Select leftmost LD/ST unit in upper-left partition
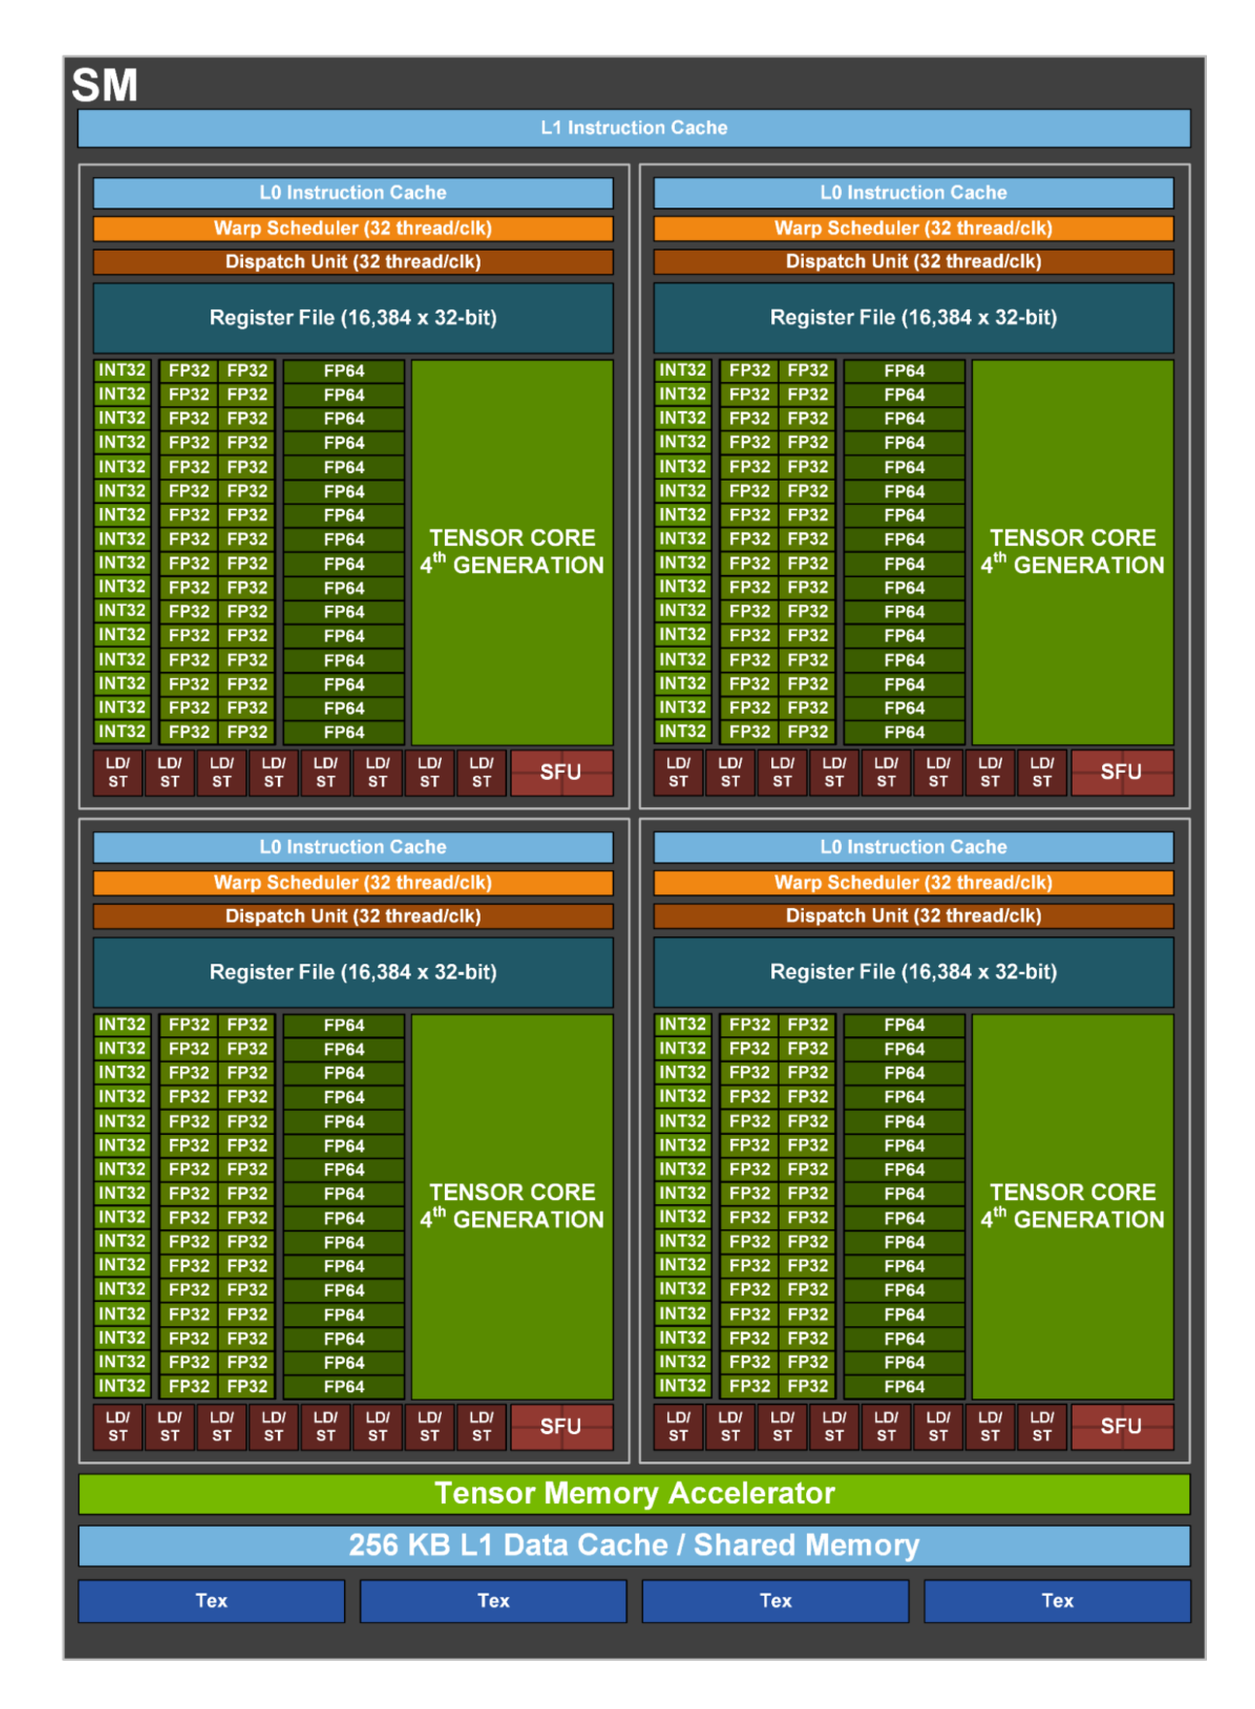1255x1709 pixels. pyautogui.click(x=118, y=772)
